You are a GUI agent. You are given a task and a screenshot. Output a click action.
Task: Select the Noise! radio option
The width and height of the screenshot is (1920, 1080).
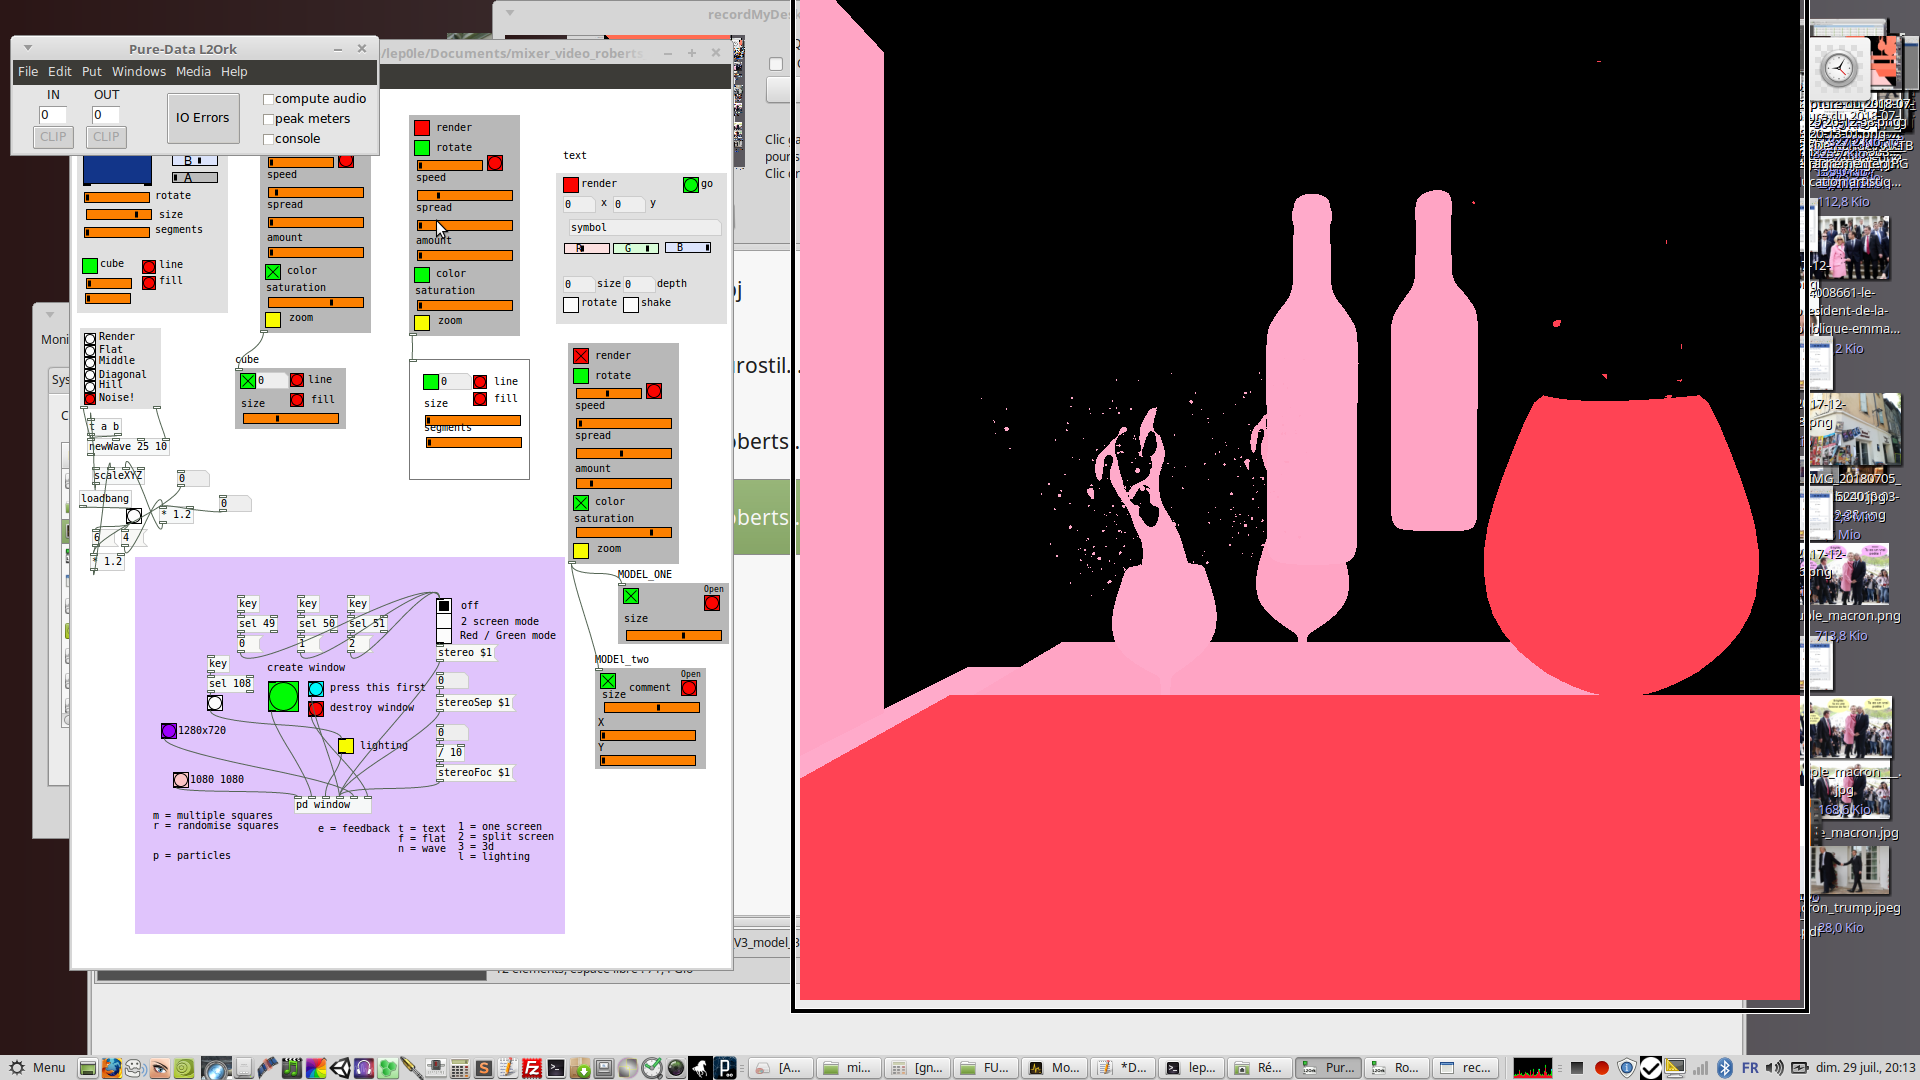pyautogui.click(x=90, y=398)
